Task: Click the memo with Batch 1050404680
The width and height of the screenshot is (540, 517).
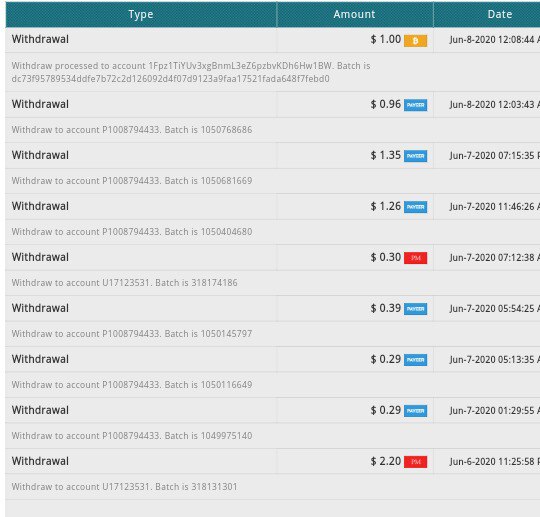Action: 132,232
